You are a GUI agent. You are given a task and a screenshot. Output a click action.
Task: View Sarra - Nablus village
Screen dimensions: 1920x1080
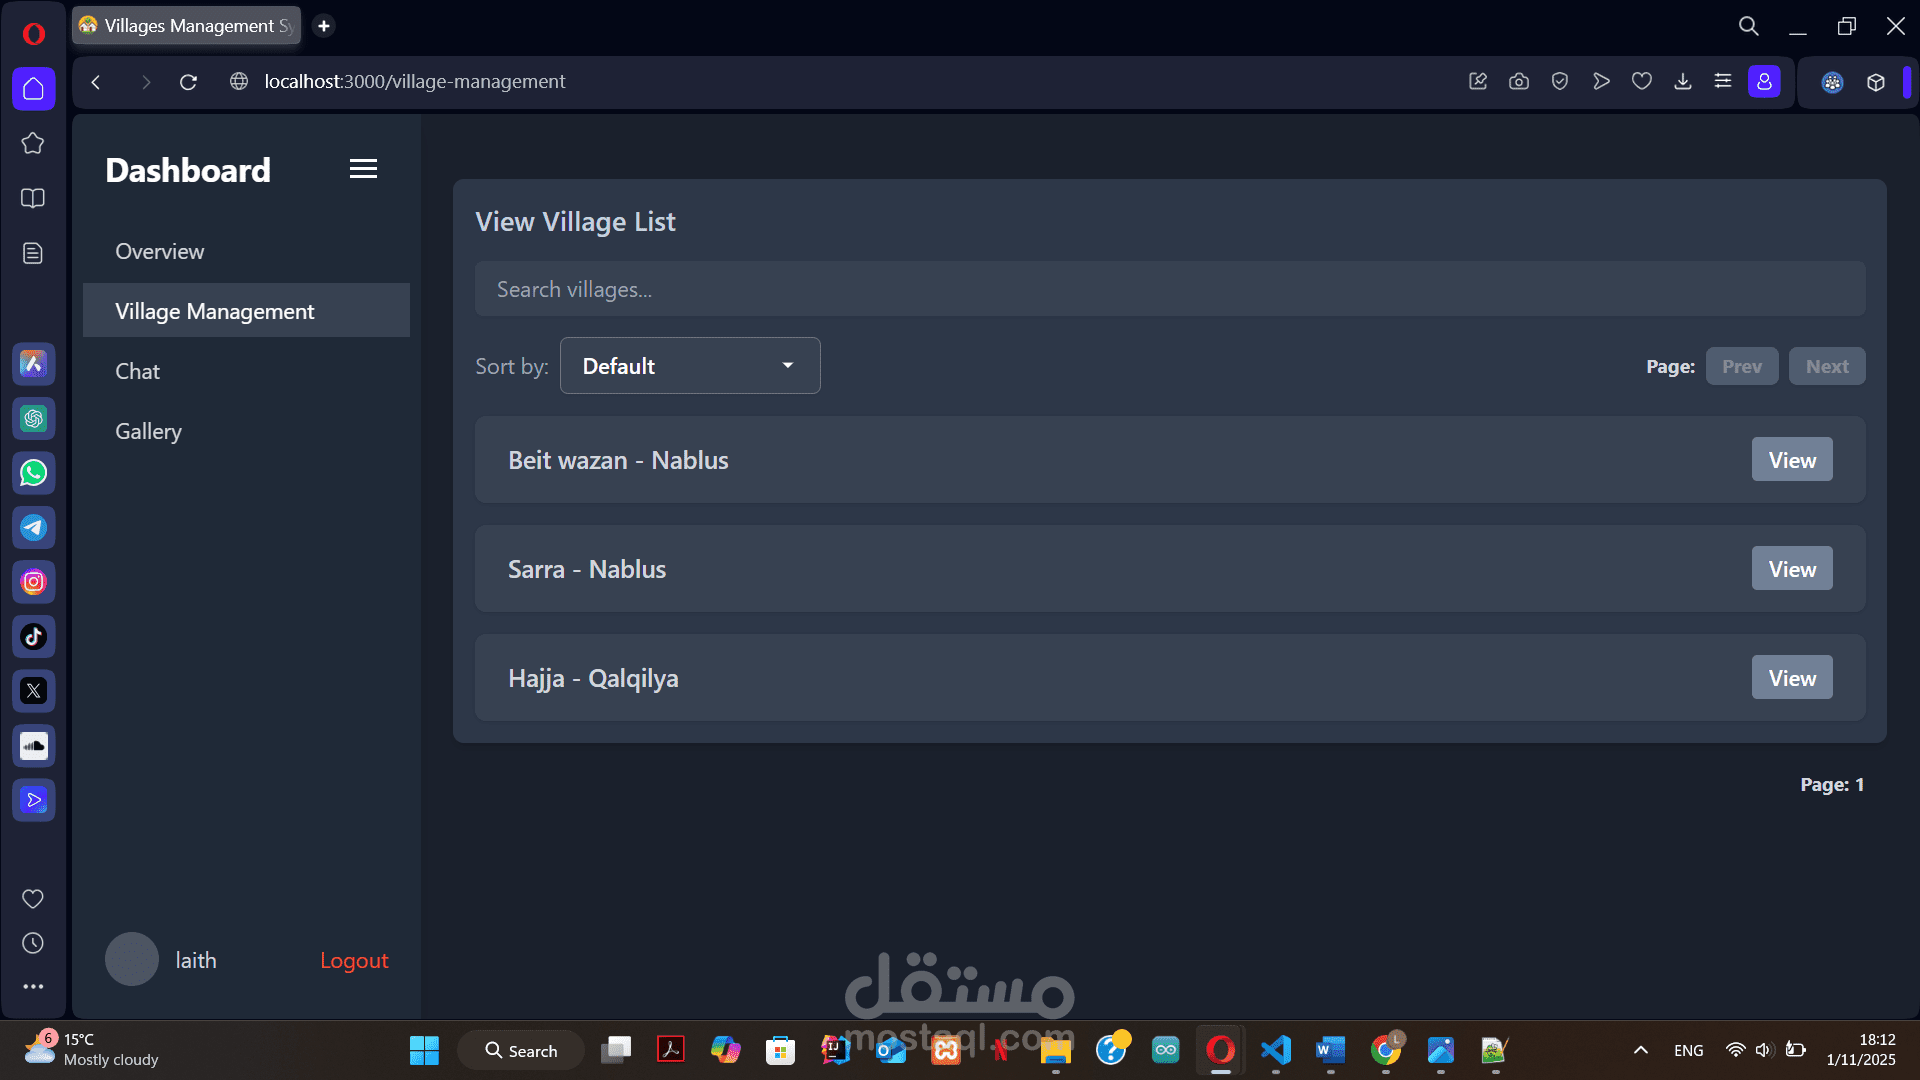[x=1791, y=569]
